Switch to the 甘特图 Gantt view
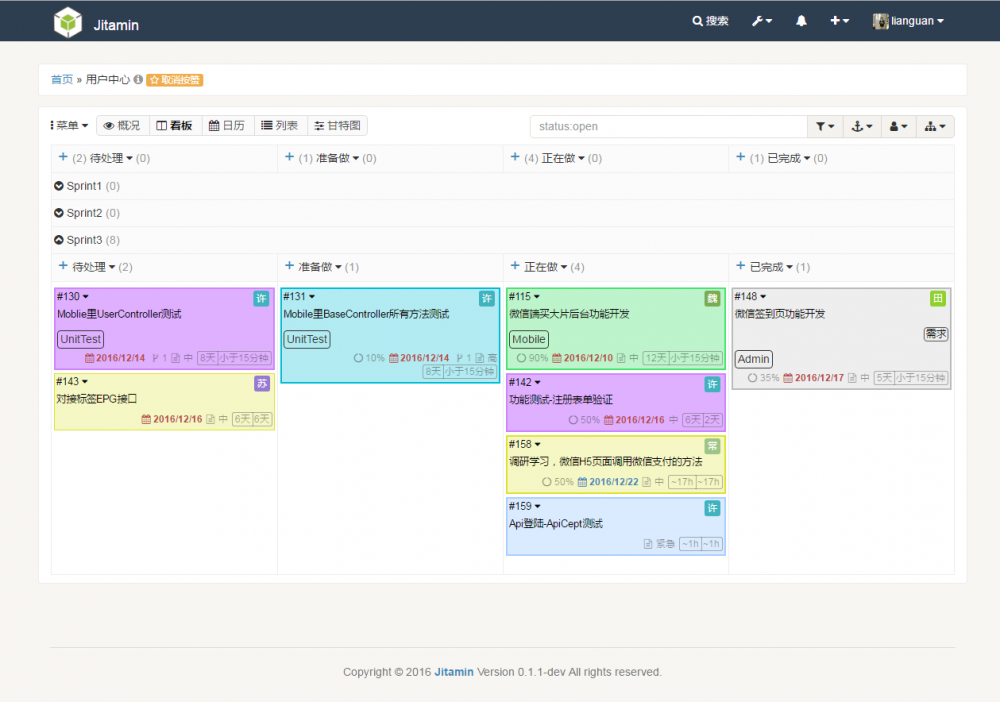1000x702 pixels. [x=337, y=126]
